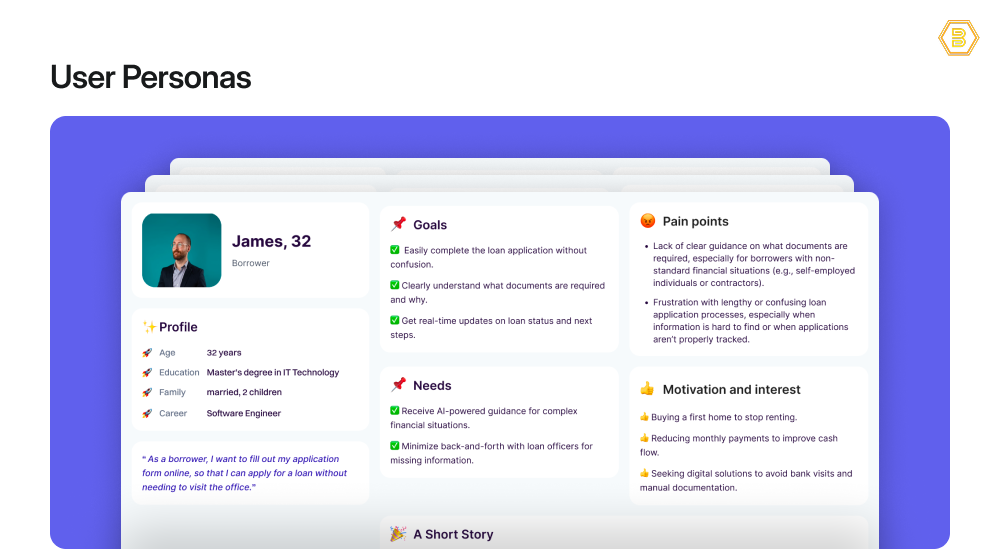Click the borrower quote text block
The width and height of the screenshot is (1000, 549).
click(250, 473)
